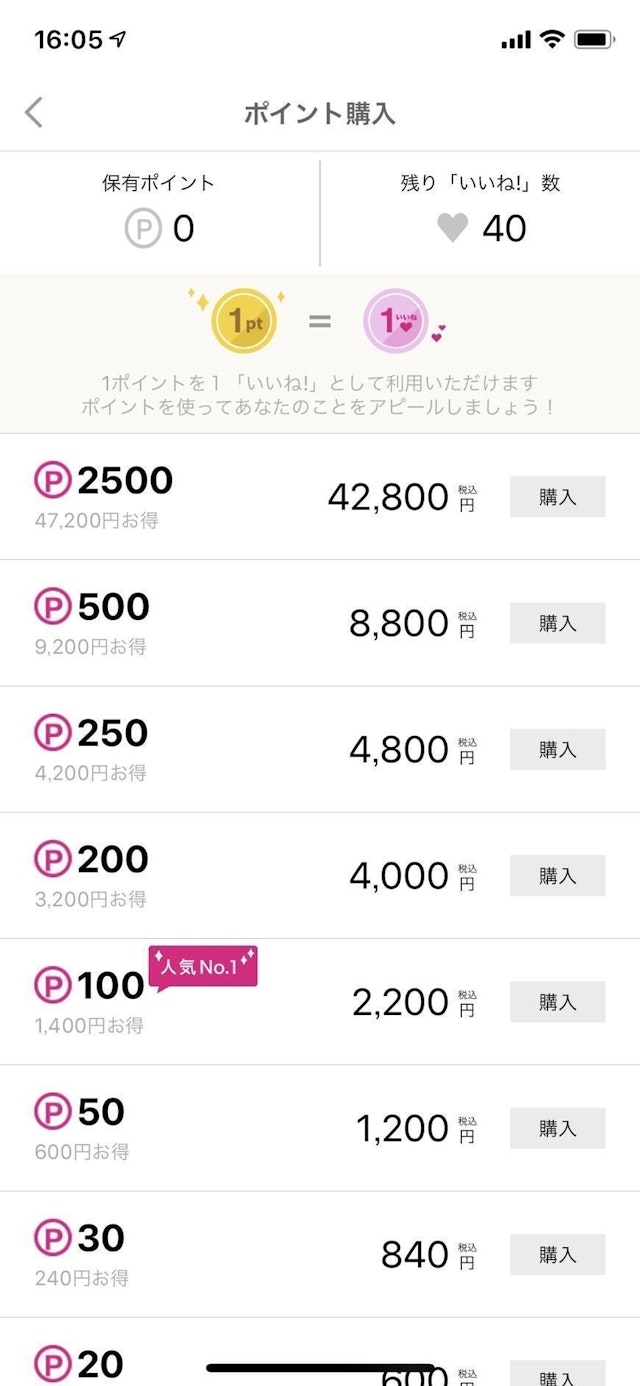Tap the P icon beside 30 points
This screenshot has width=640, height=1386.
[53, 1239]
